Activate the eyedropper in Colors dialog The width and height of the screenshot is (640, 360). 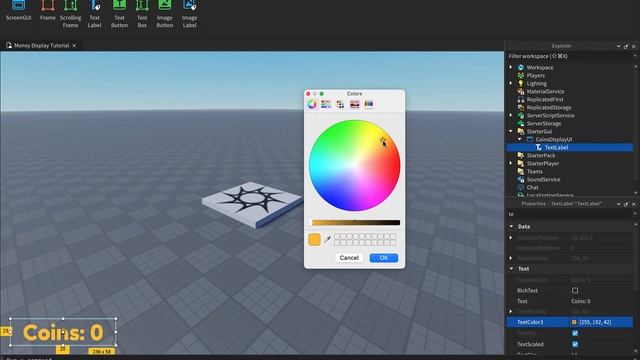pyautogui.click(x=327, y=240)
